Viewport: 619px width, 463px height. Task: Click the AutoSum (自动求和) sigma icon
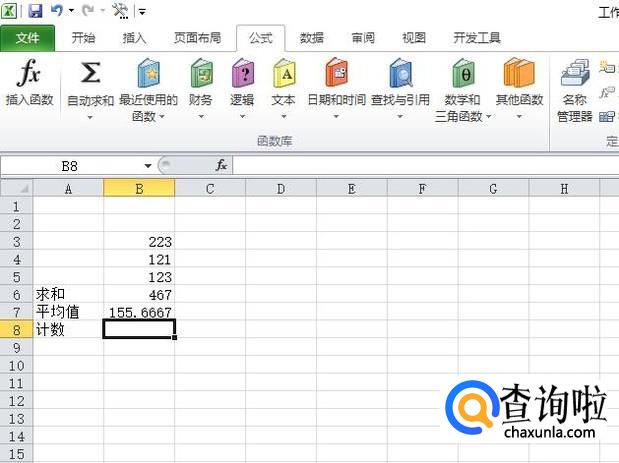(x=90, y=77)
